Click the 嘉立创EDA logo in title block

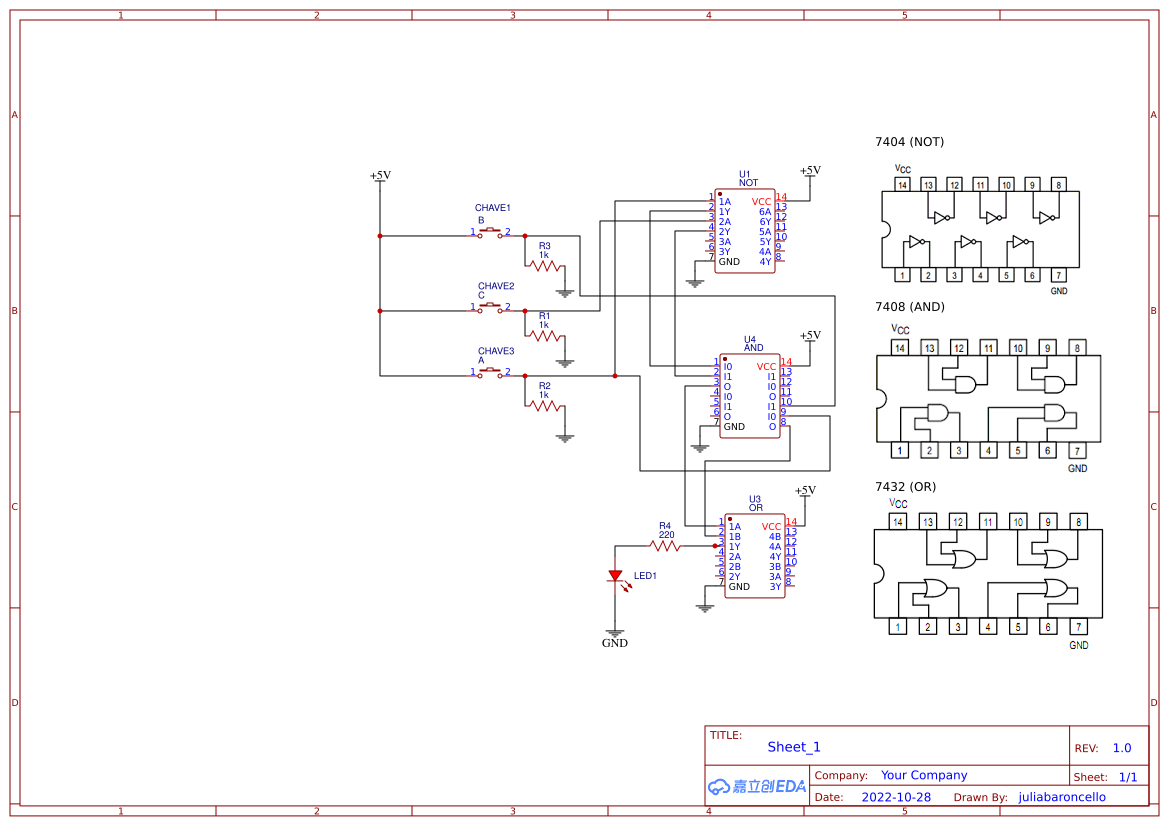(756, 787)
